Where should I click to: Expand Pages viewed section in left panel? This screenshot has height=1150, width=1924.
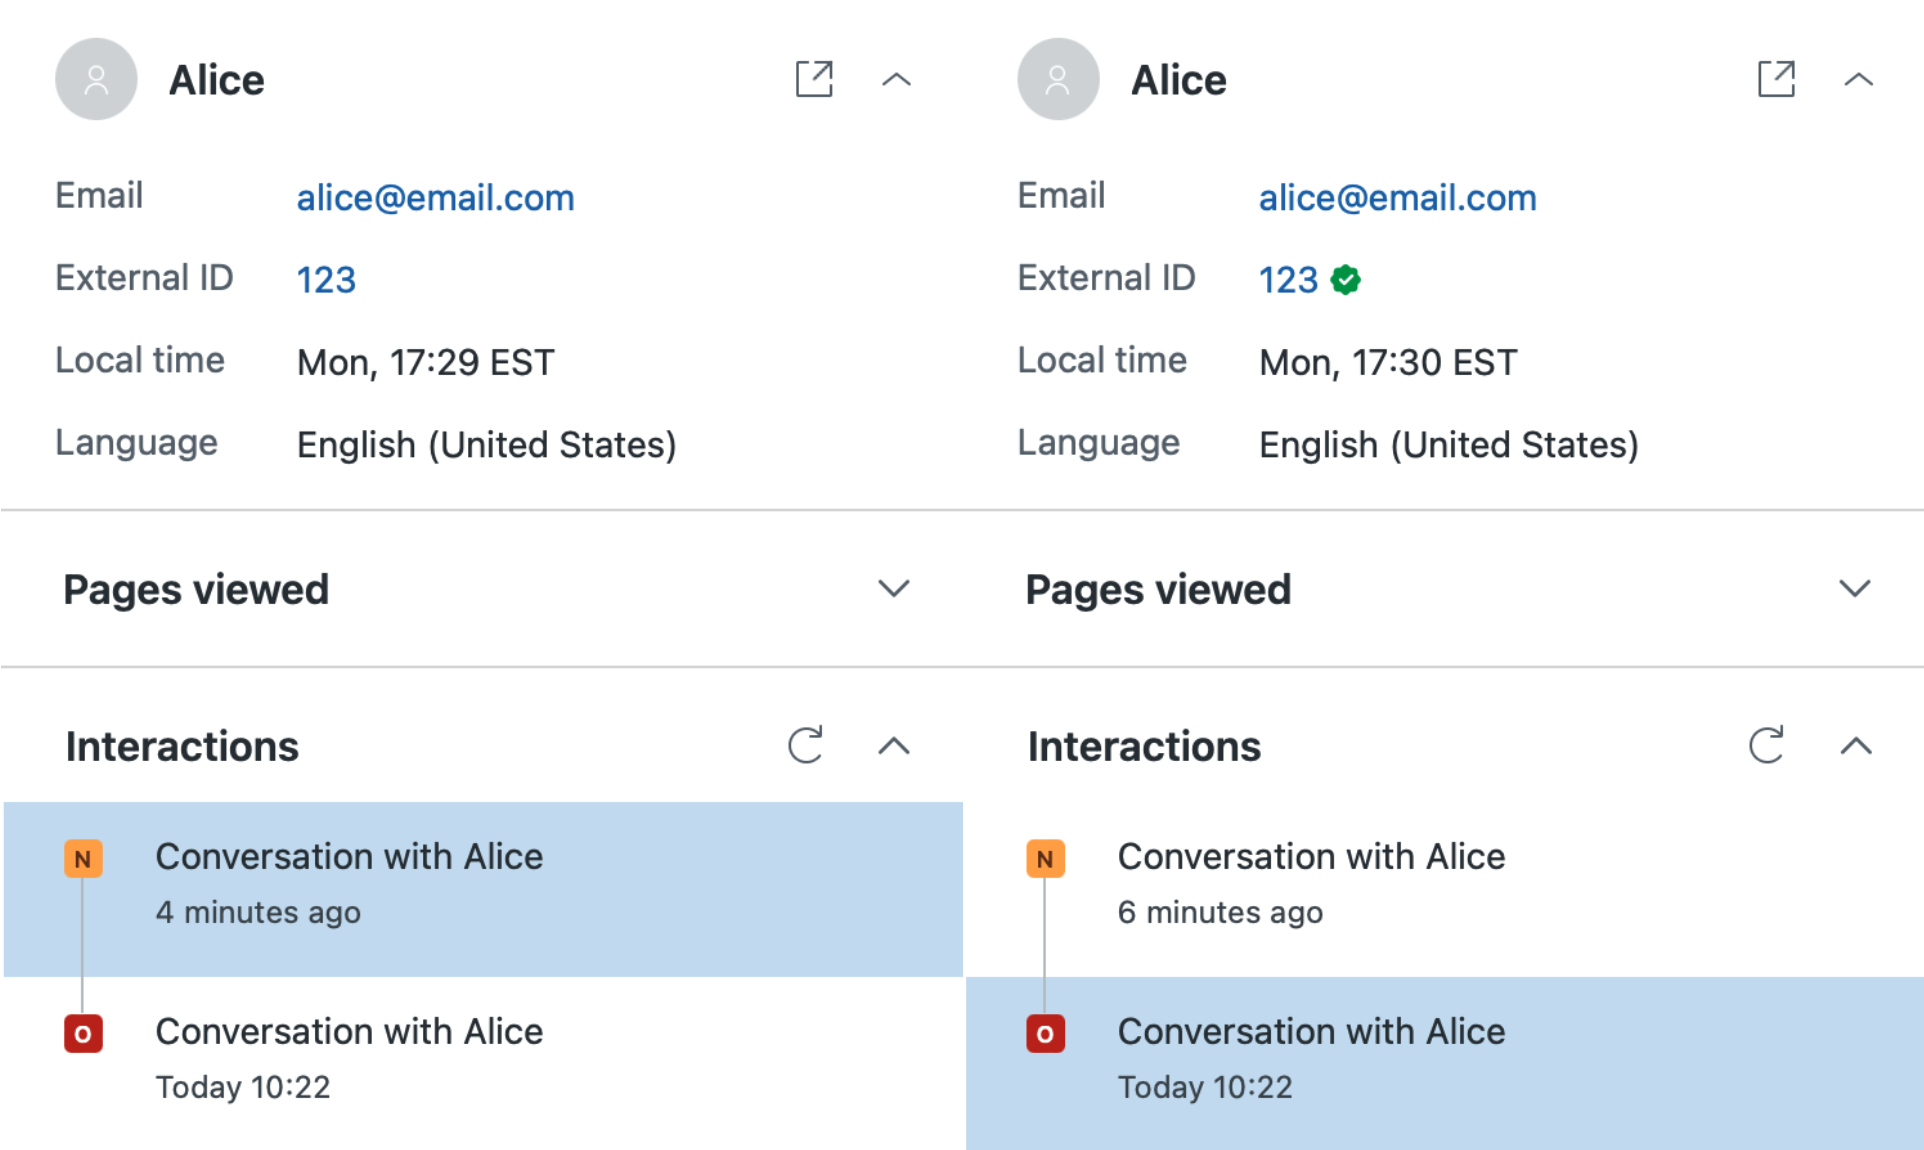pos(893,588)
